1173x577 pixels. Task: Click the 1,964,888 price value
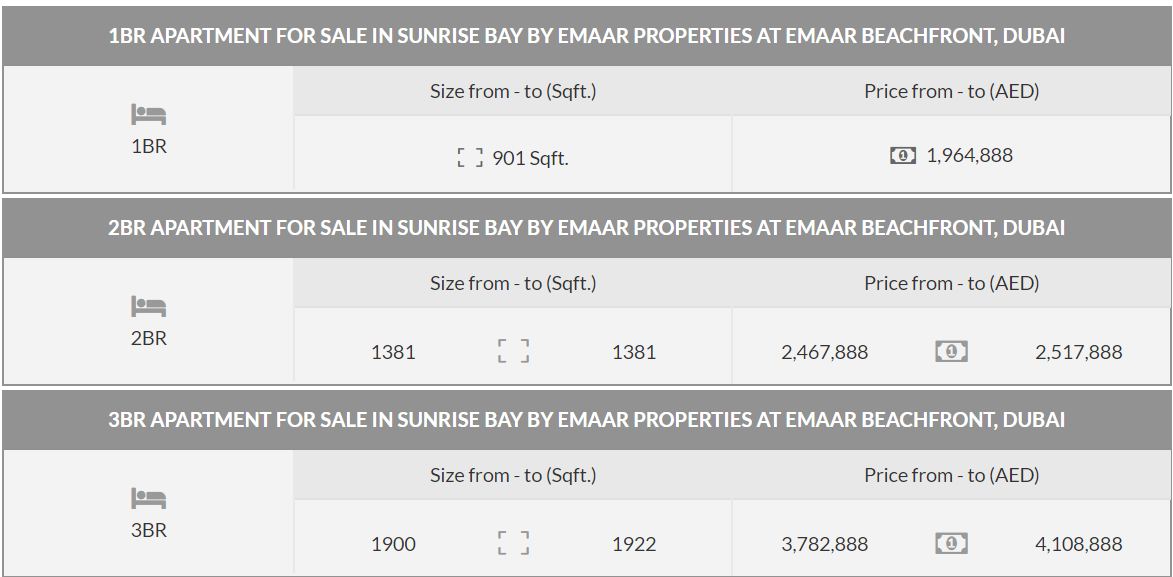click(x=969, y=155)
